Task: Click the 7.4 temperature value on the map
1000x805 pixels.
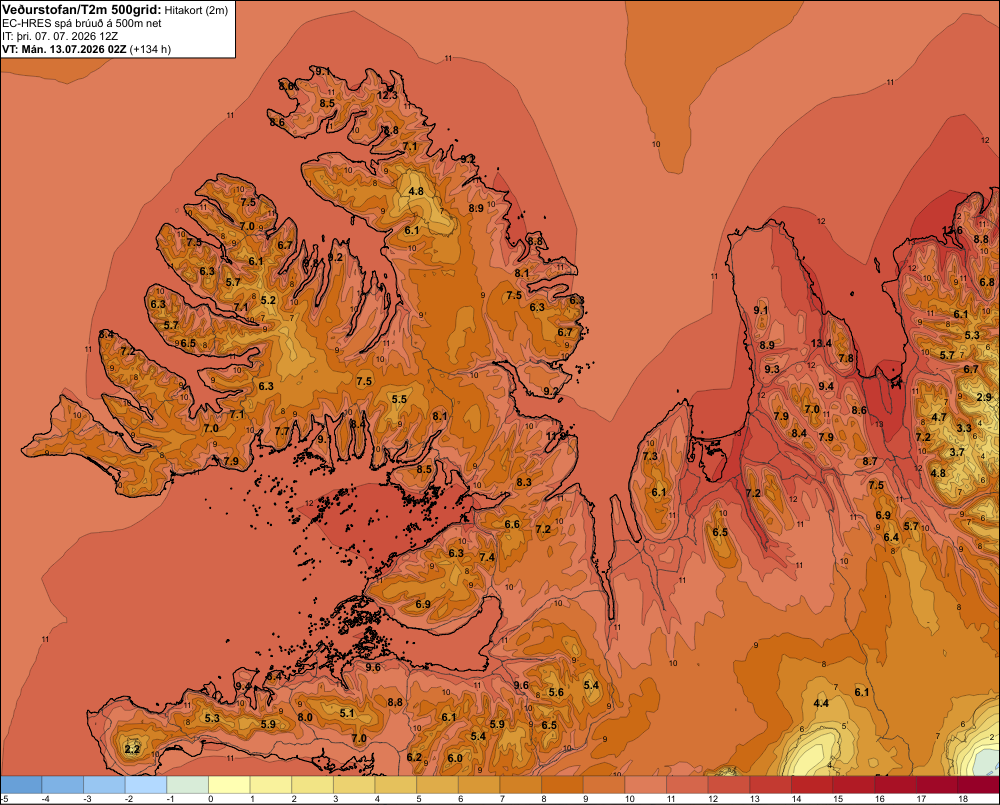Action: pyautogui.click(x=487, y=557)
